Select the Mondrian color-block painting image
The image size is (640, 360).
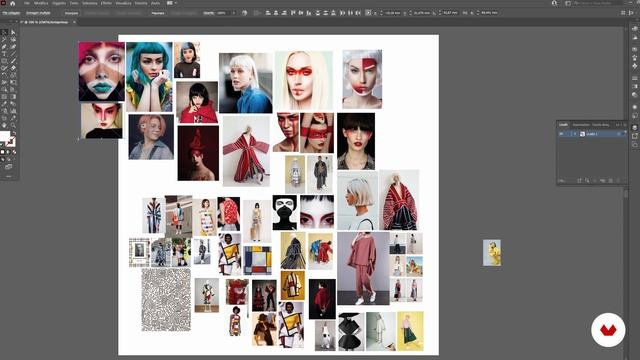[258, 260]
